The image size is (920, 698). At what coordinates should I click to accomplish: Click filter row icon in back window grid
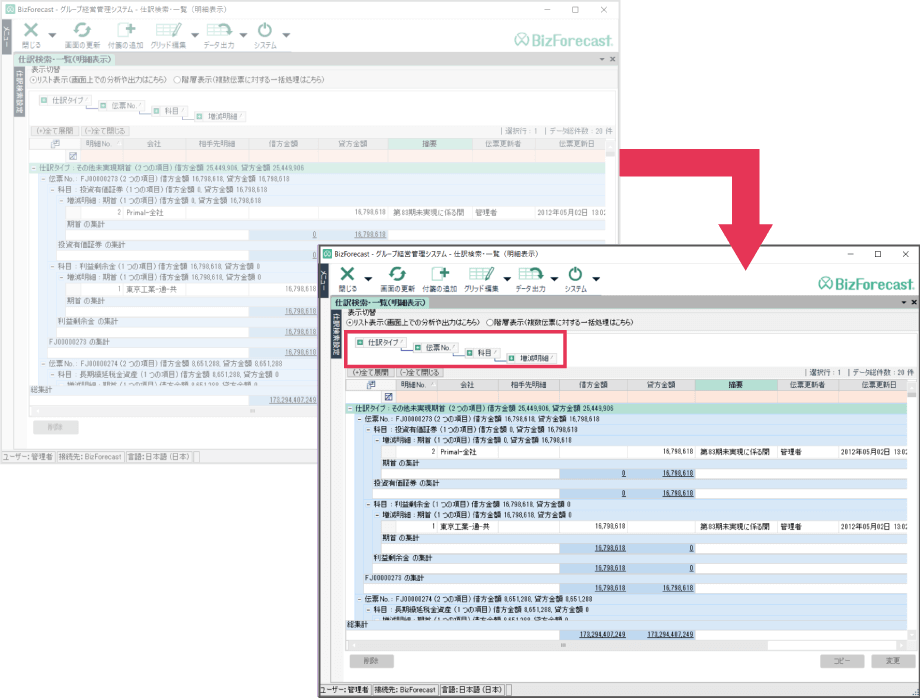(x=73, y=156)
